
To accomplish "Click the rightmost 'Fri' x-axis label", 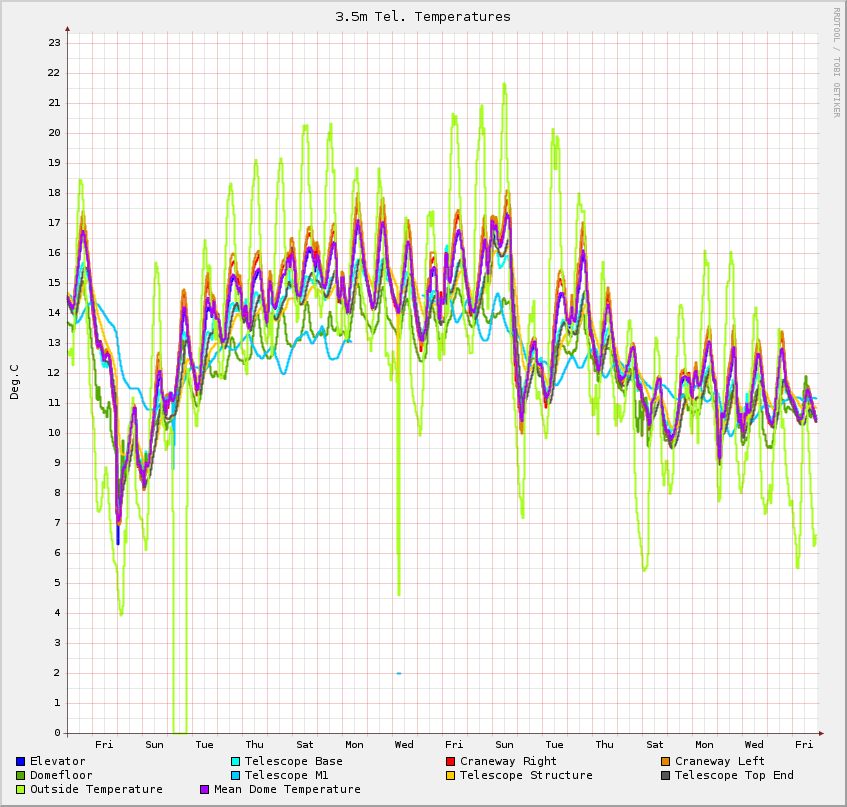I will click(804, 745).
